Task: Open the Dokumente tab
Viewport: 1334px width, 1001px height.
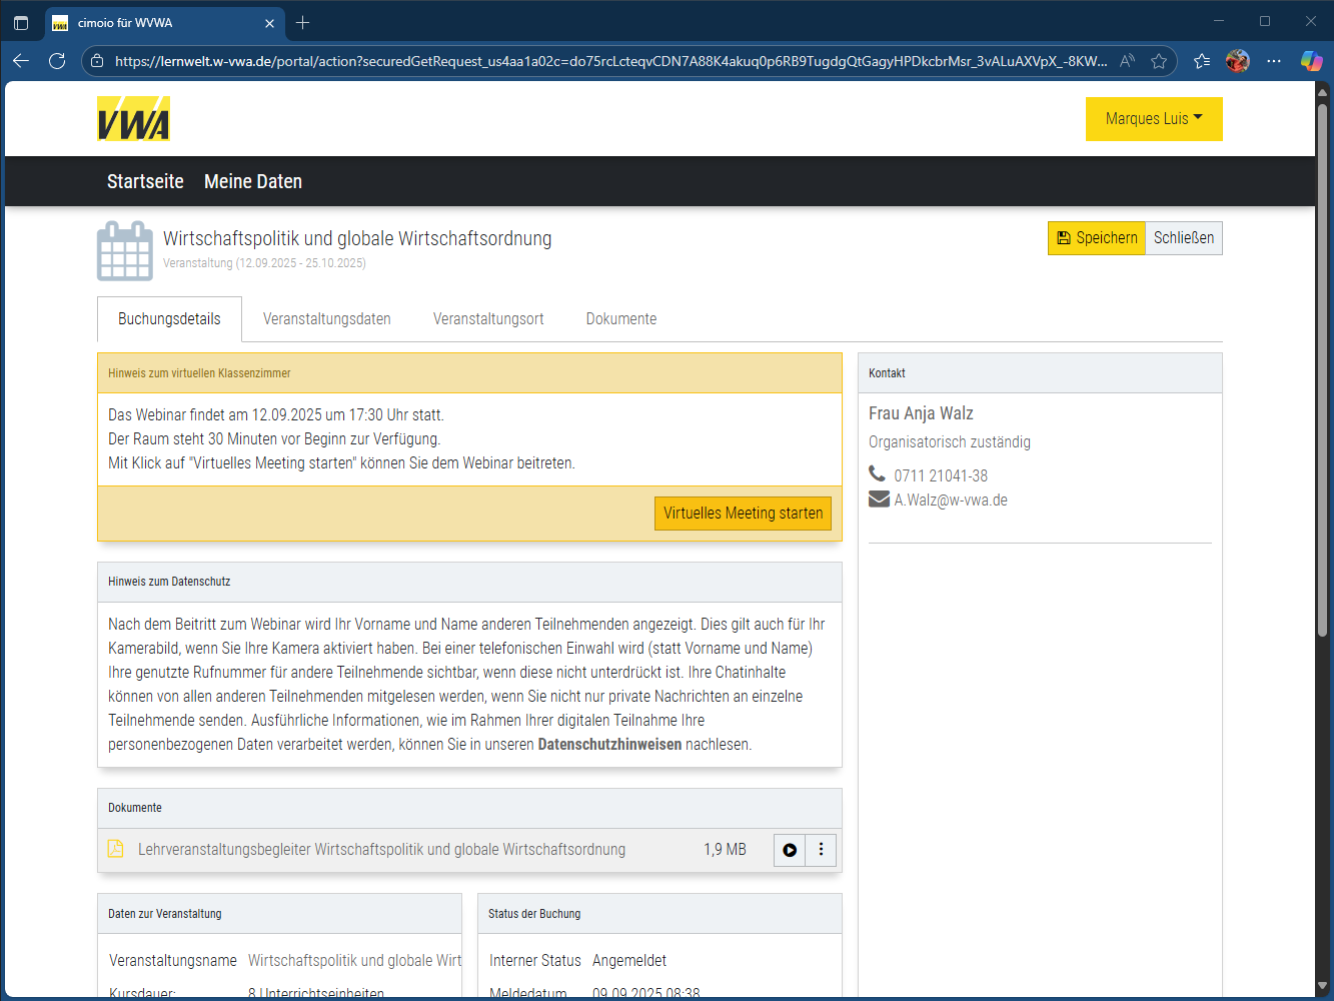Action: coord(621,319)
